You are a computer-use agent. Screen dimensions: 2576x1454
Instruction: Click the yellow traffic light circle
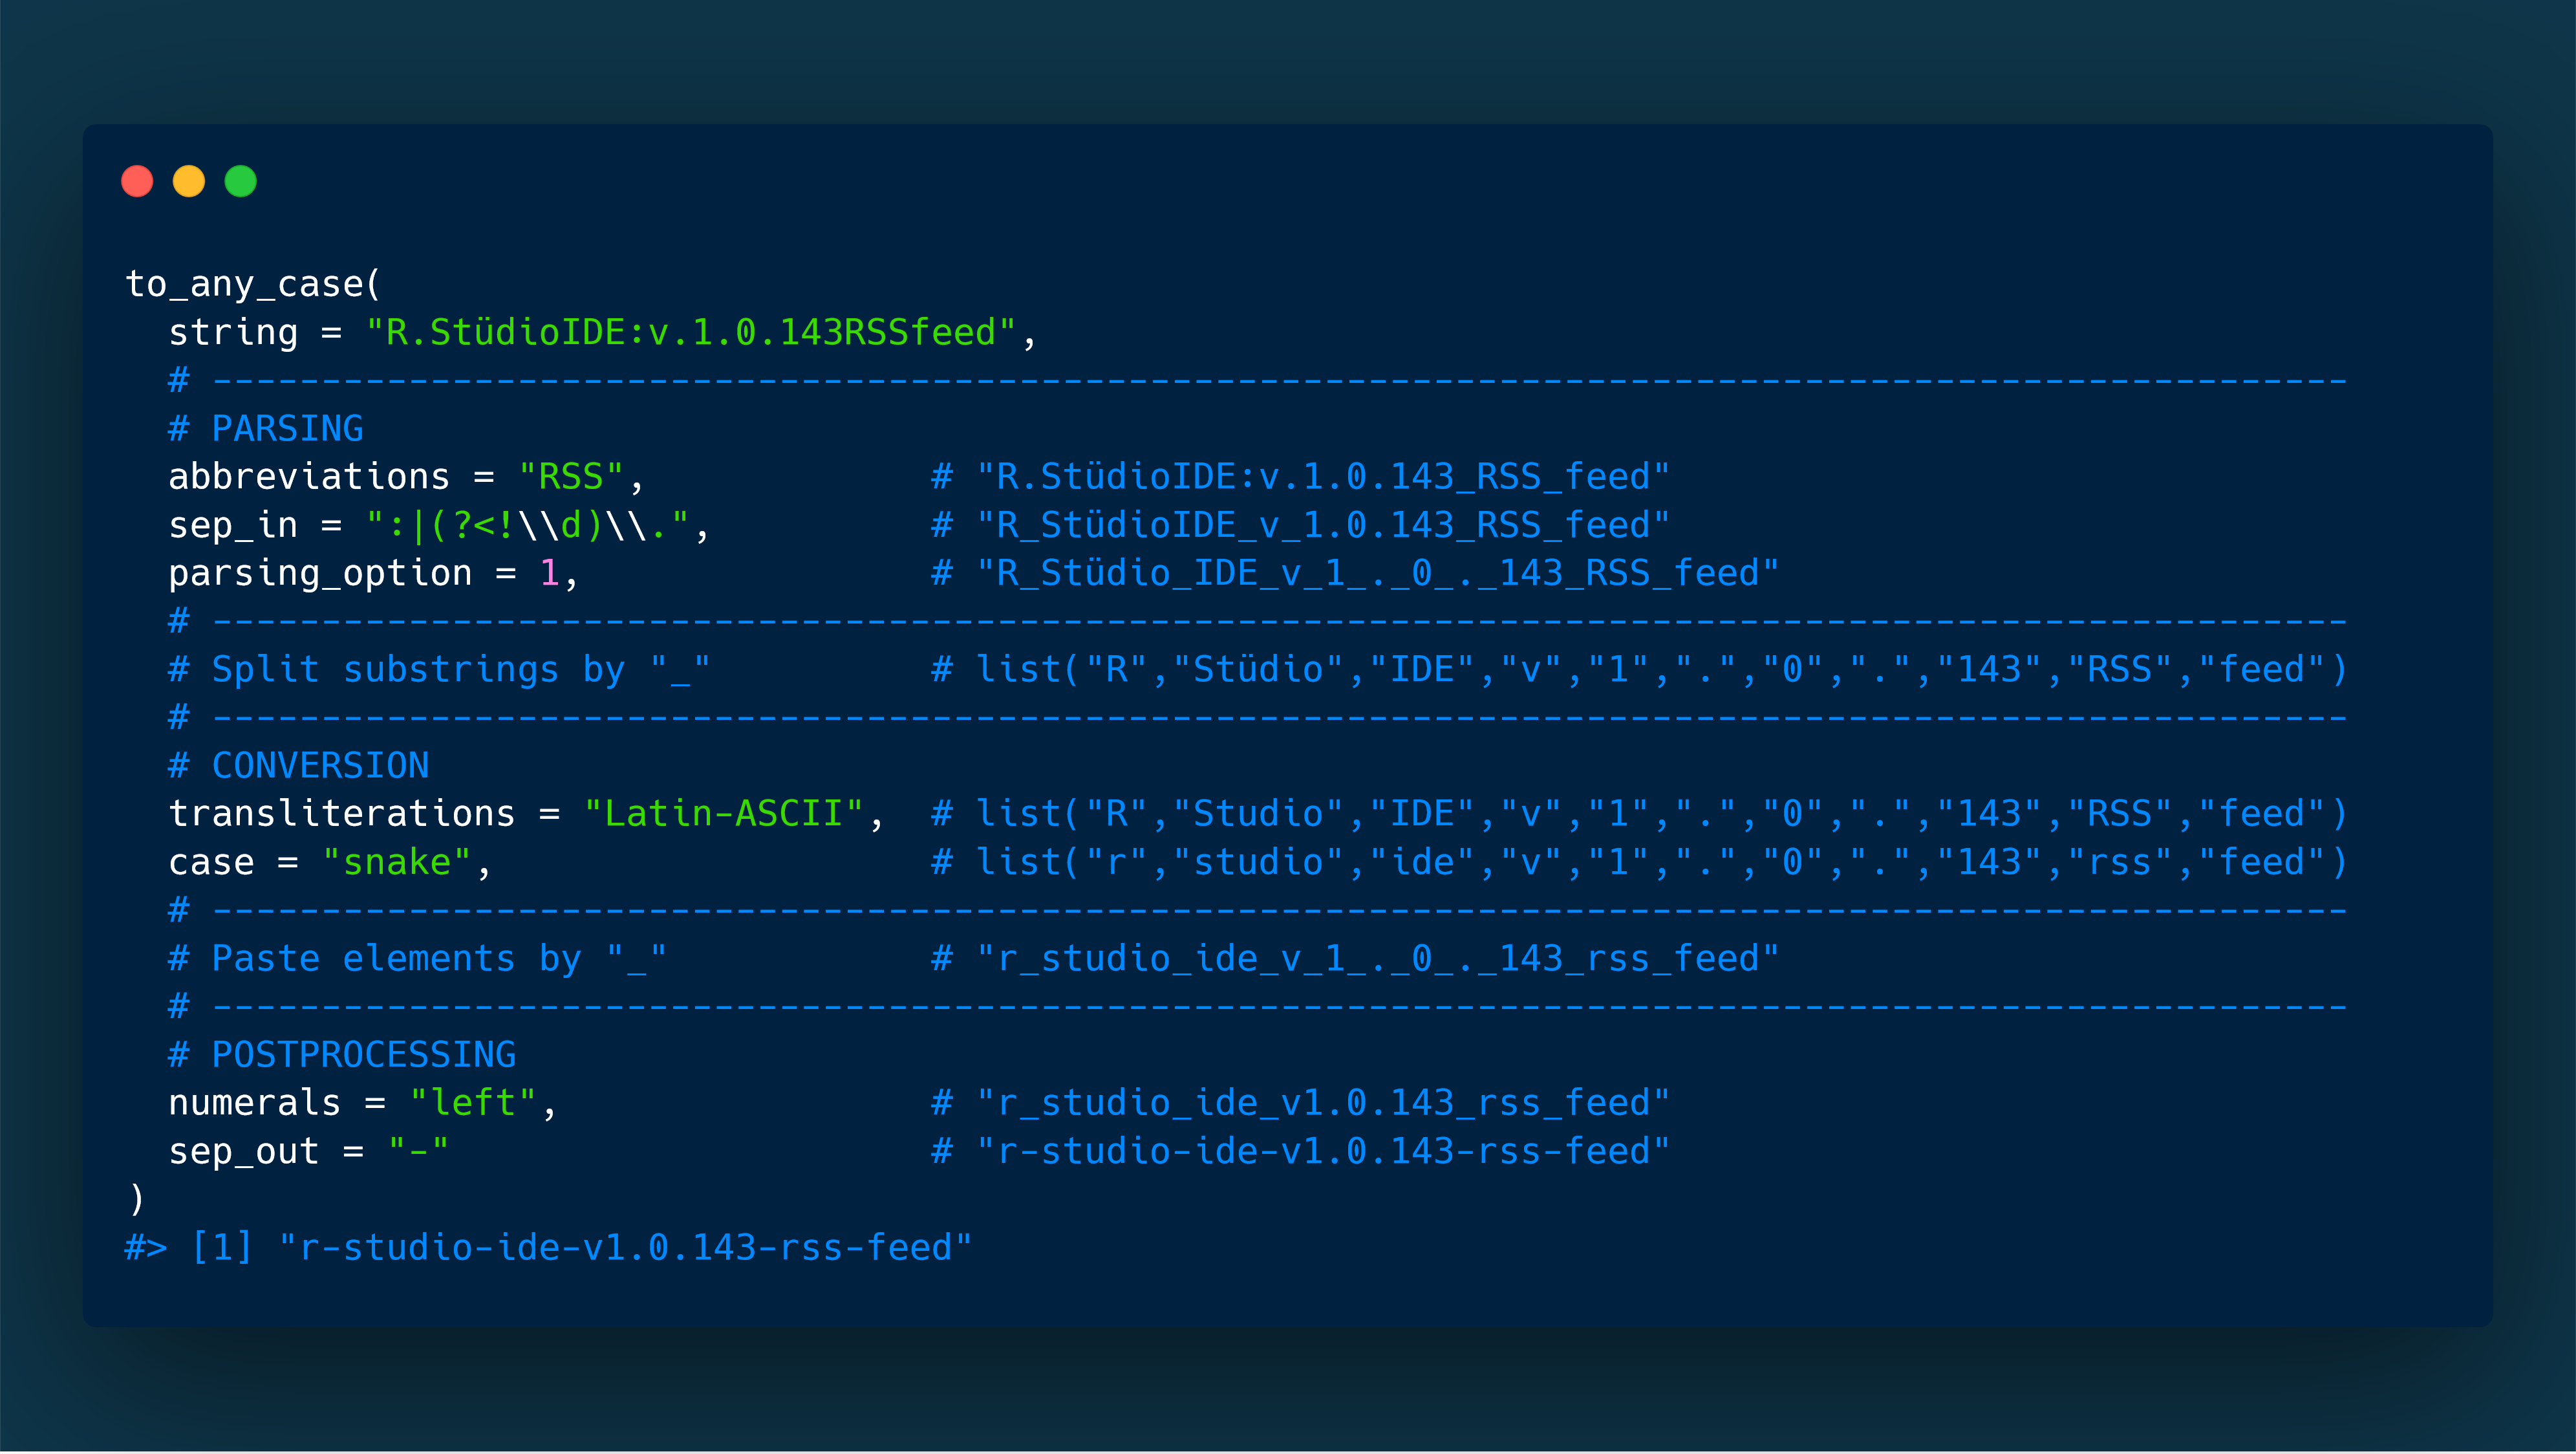click(189, 181)
